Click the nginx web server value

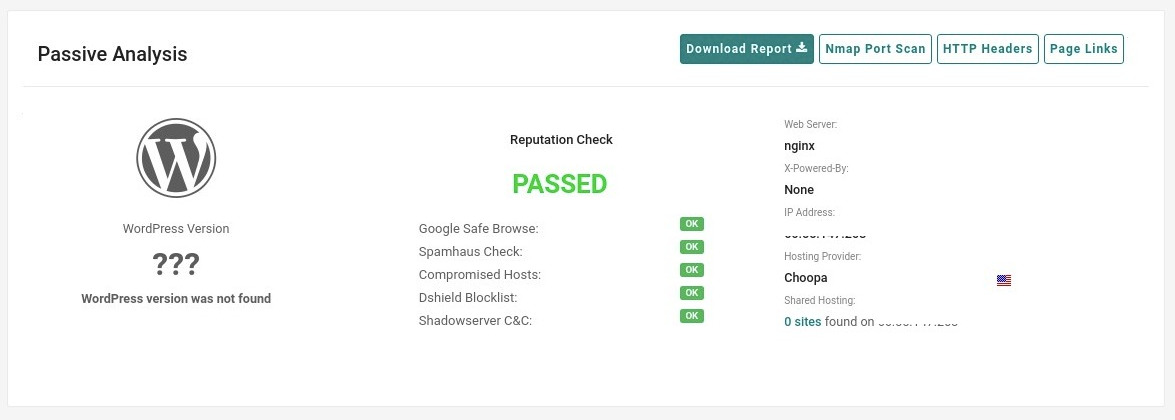pos(800,146)
